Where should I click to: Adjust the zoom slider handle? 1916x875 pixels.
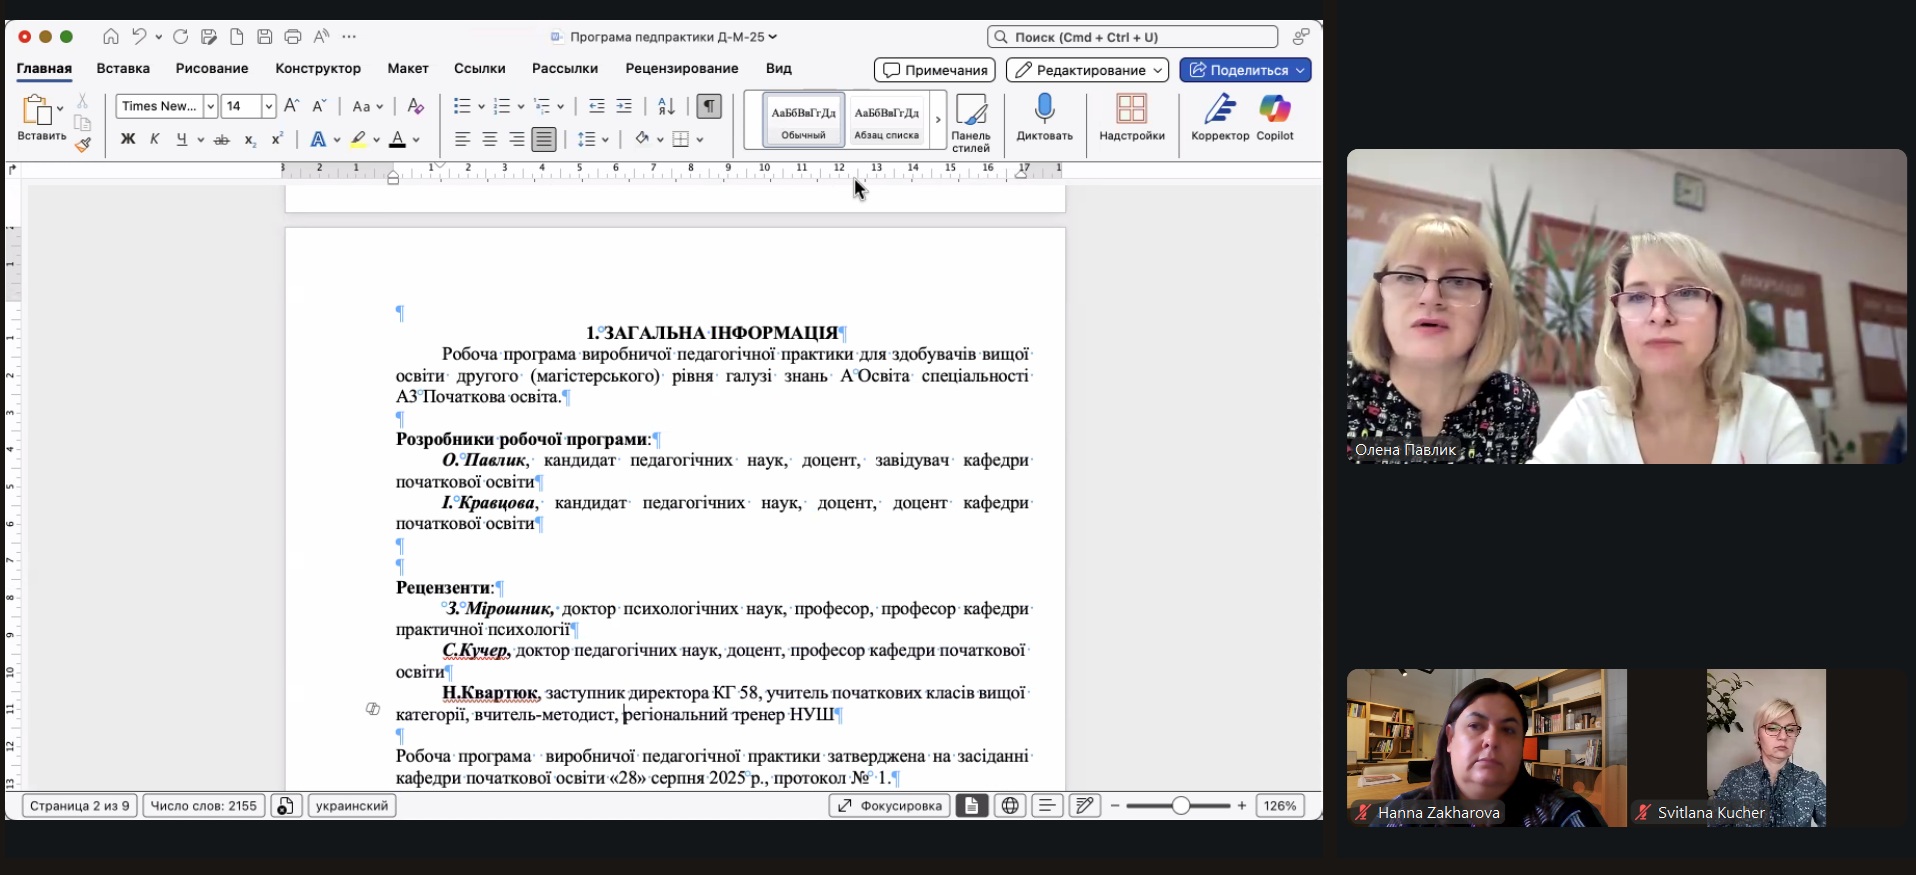coord(1181,805)
